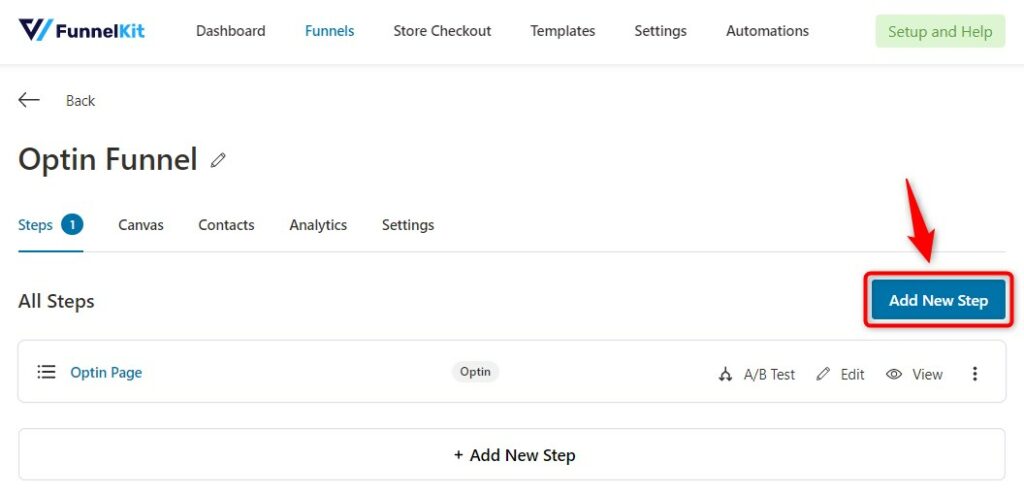1024x496 pixels.
Task: Click the drag handle icon on Optin Page row
Action: click(46, 372)
